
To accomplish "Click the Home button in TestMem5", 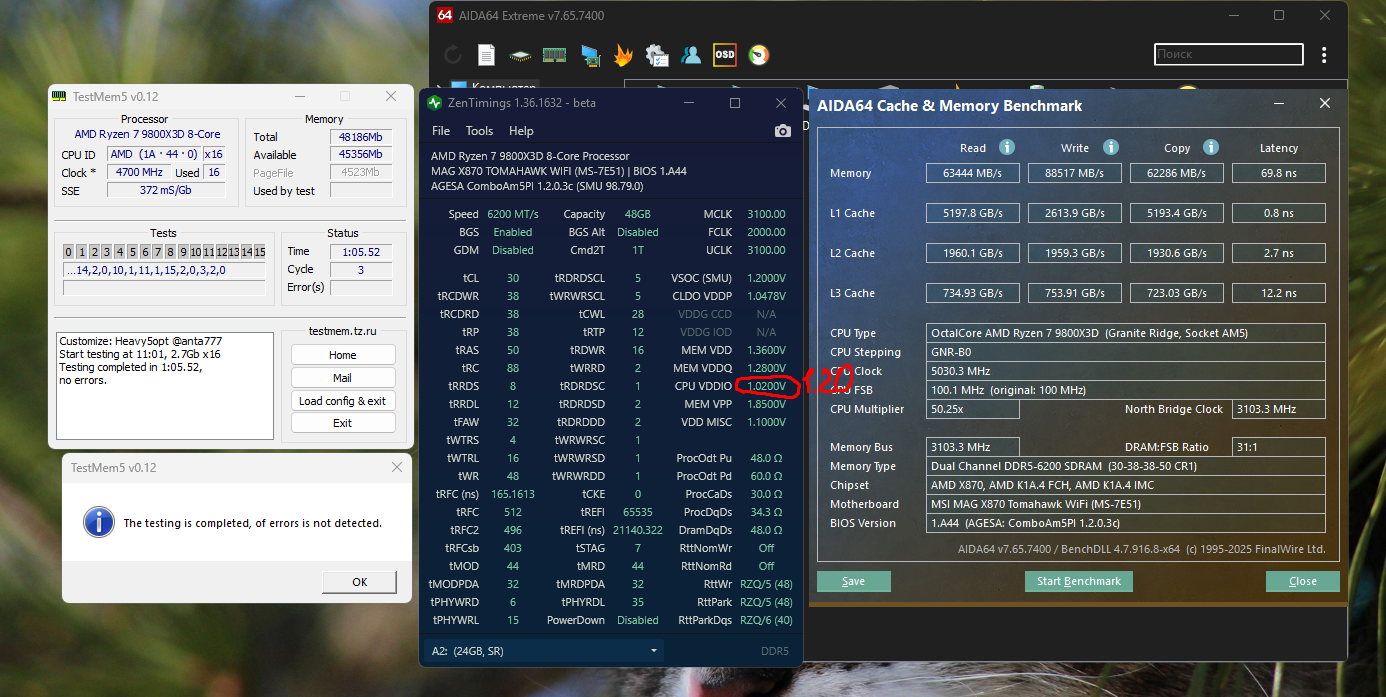I will [343, 355].
